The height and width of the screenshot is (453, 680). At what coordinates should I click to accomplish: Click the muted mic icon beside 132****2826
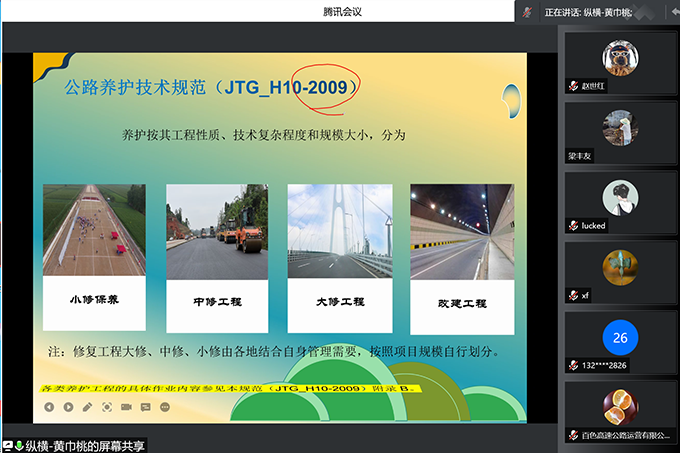pyautogui.click(x=573, y=365)
